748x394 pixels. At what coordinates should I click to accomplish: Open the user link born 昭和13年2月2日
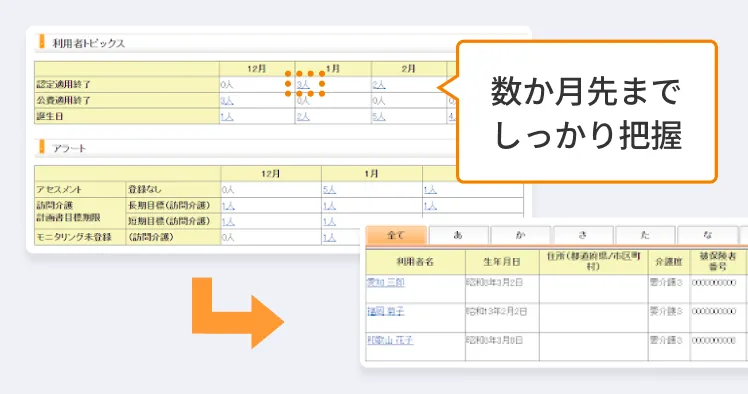pos(385,311)
